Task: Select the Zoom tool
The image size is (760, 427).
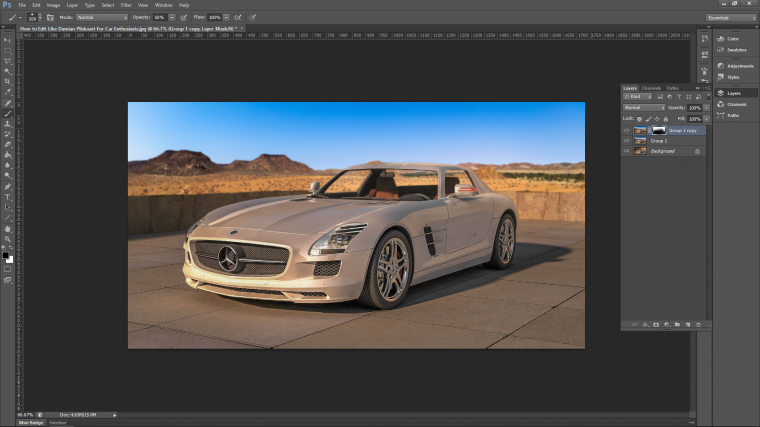Action: coord(7,239)
